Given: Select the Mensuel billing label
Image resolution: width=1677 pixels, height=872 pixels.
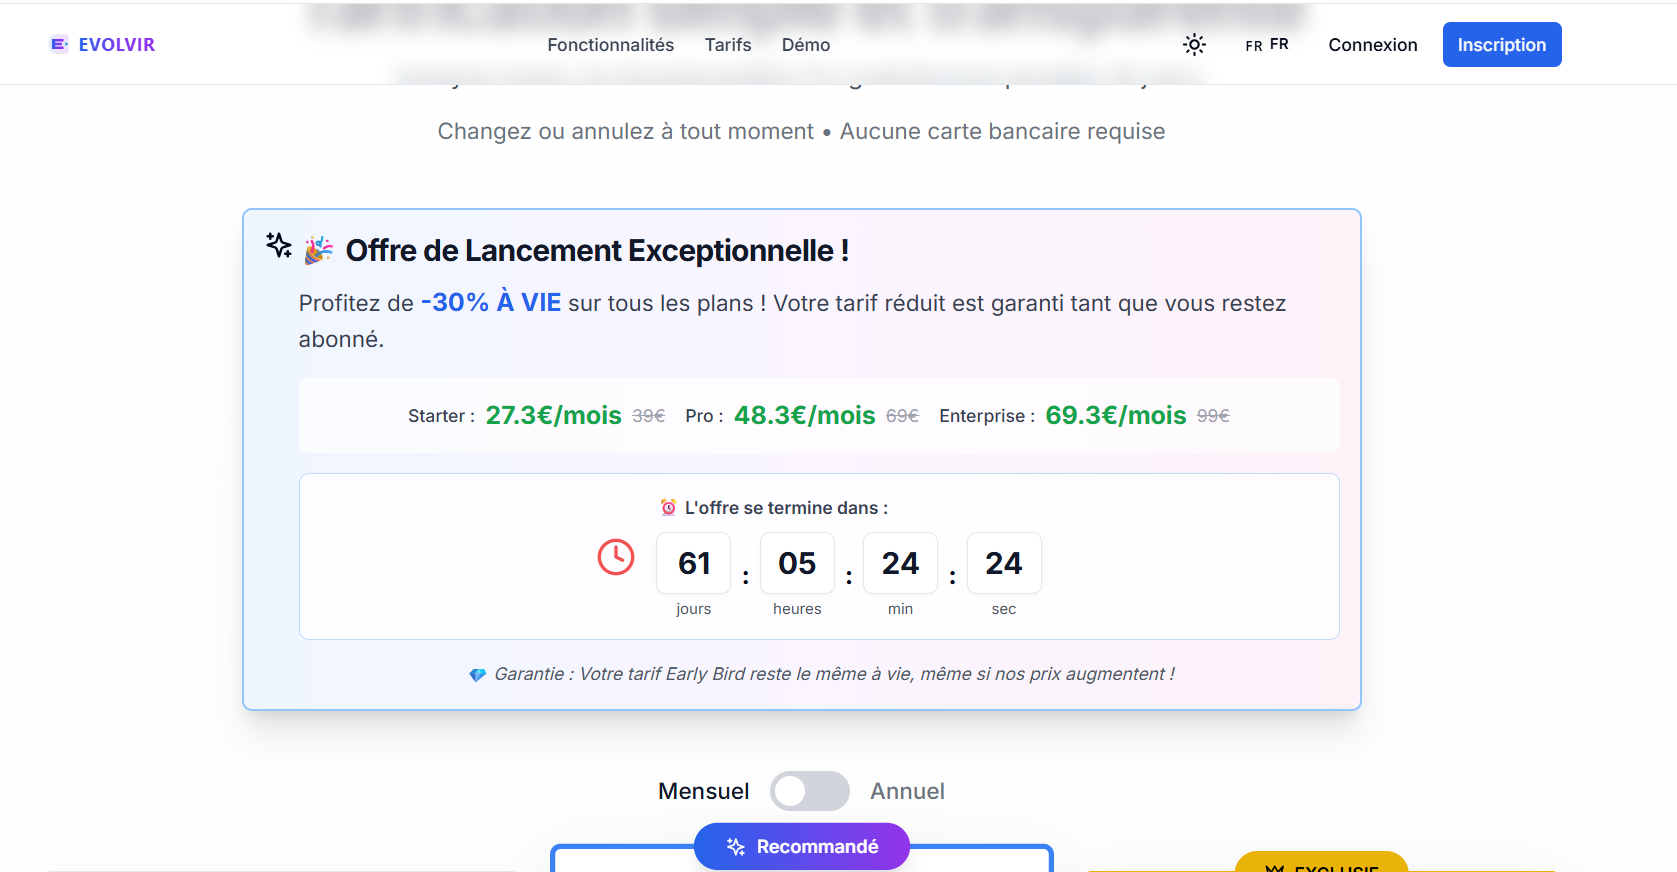Looking at the screenshot, I should tap(703, 791).
